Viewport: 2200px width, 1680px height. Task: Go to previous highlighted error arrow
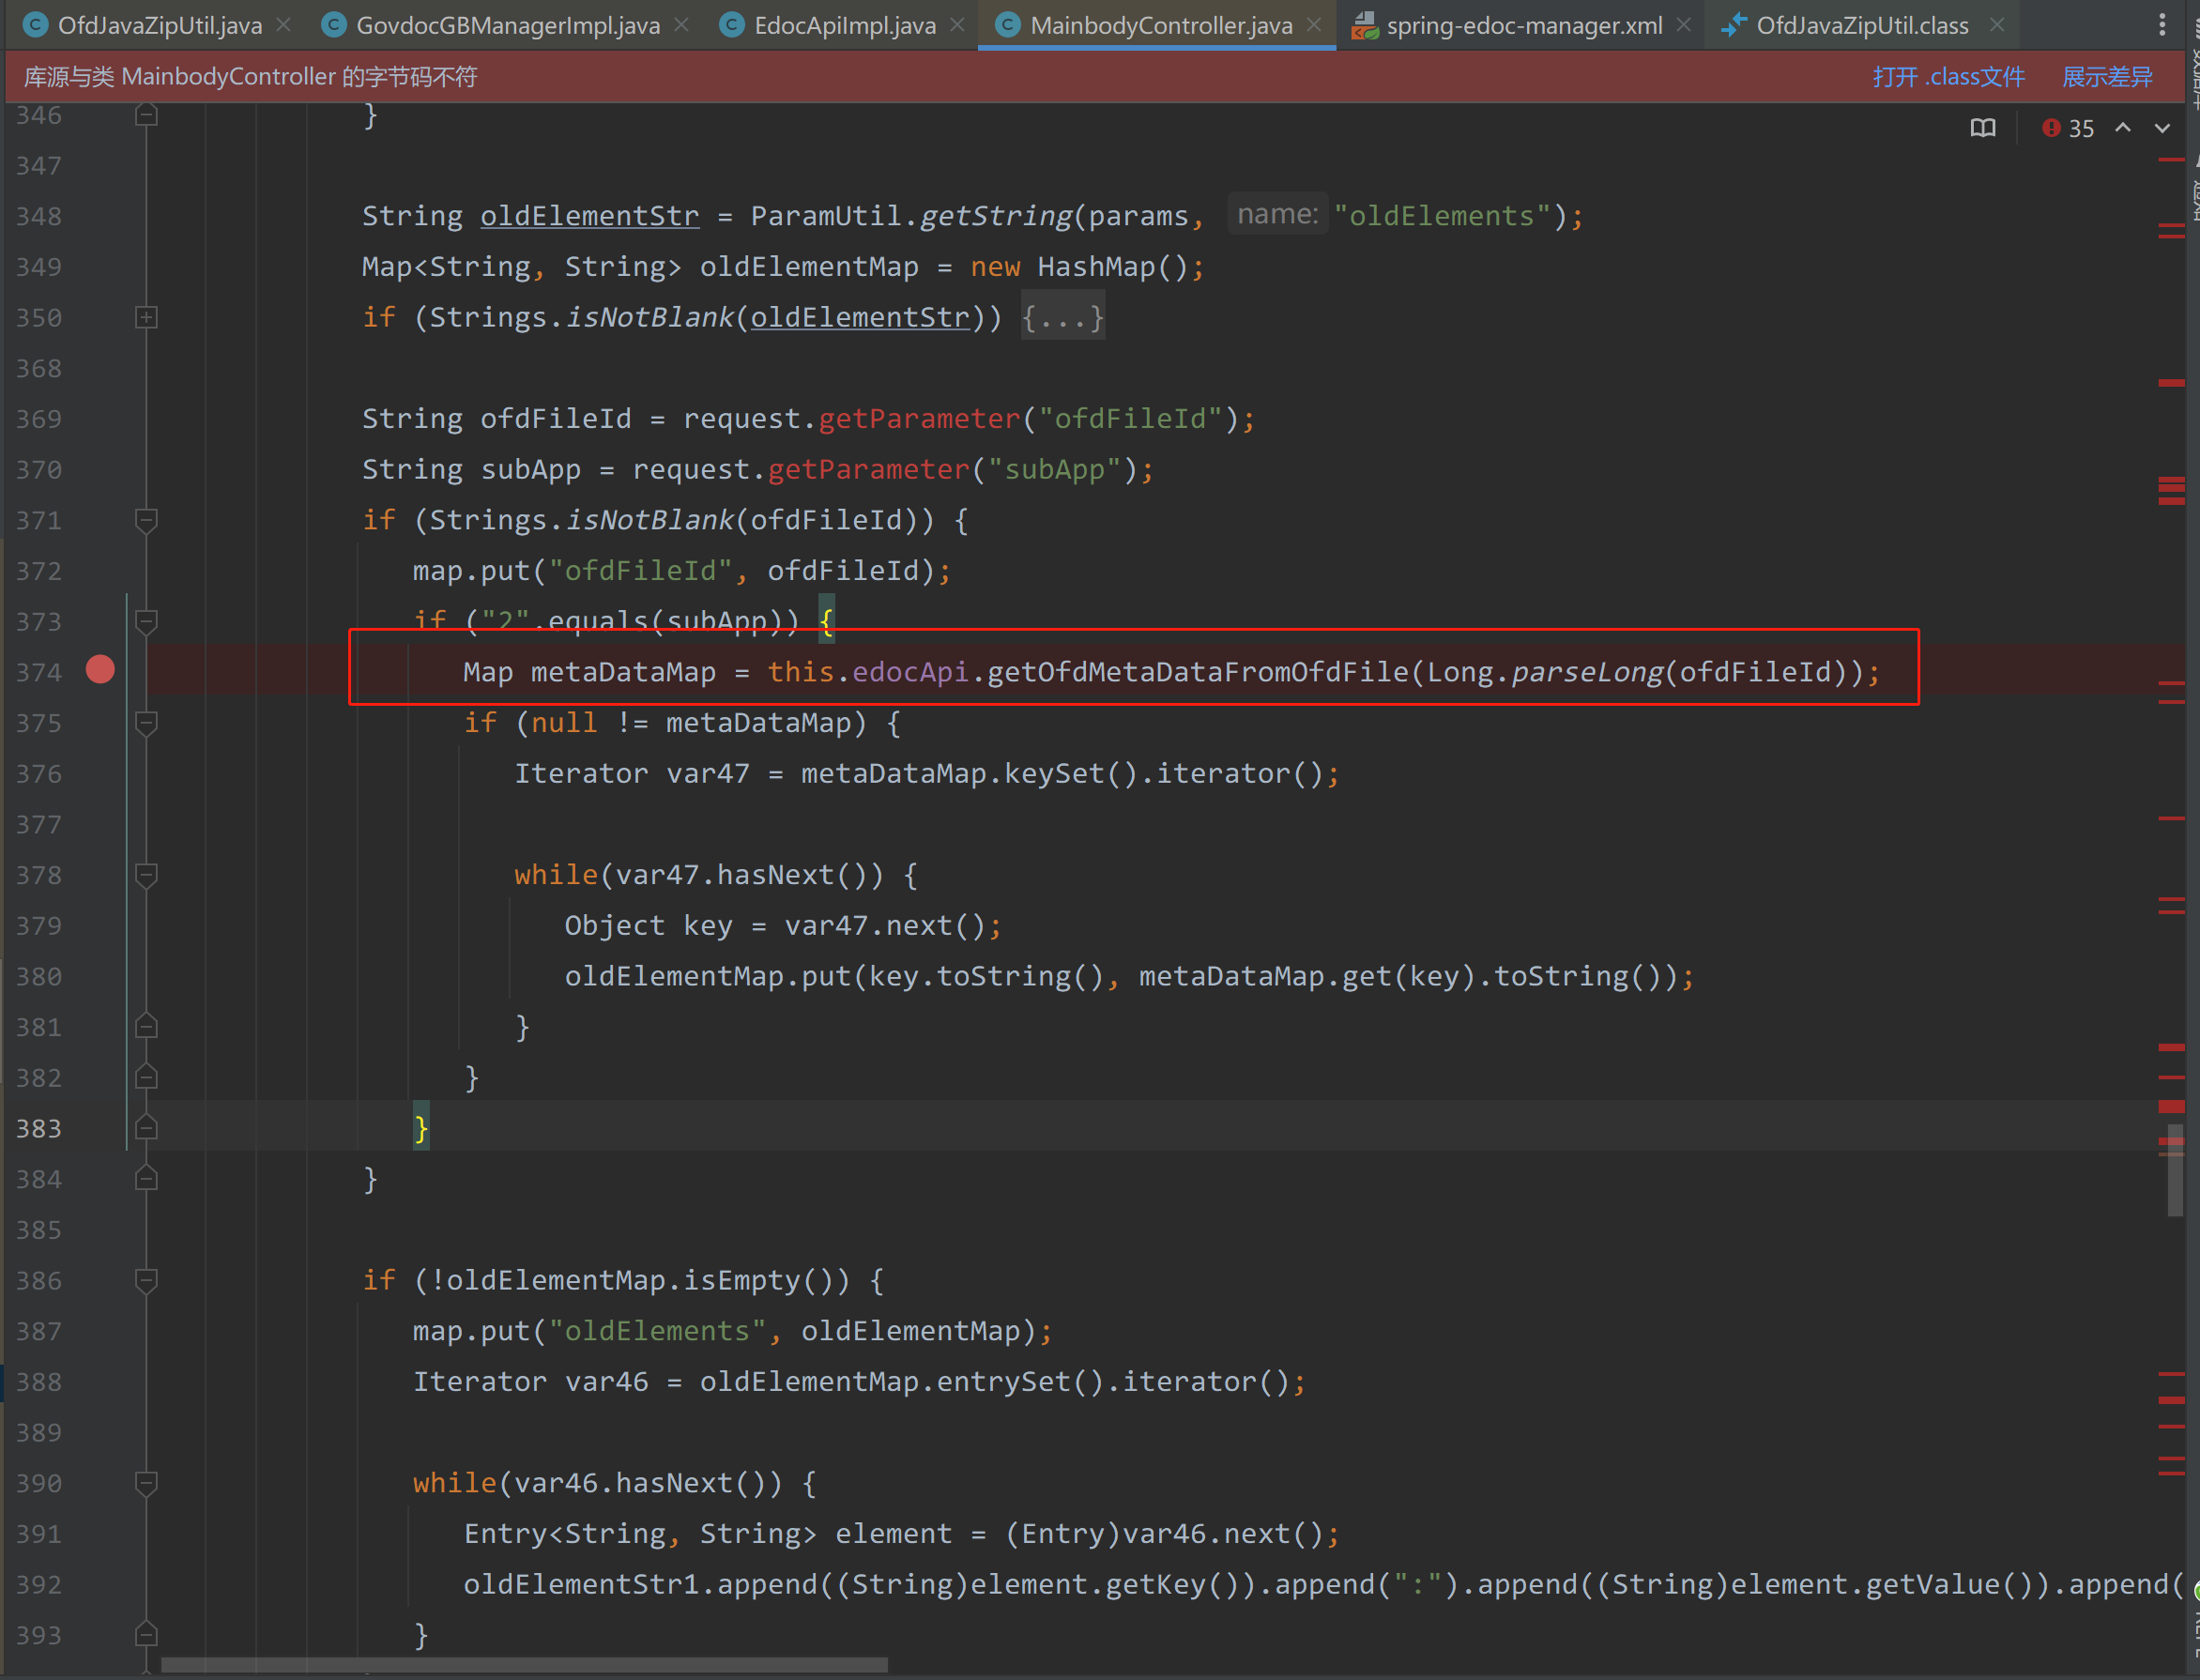(x=2122, y=128)
